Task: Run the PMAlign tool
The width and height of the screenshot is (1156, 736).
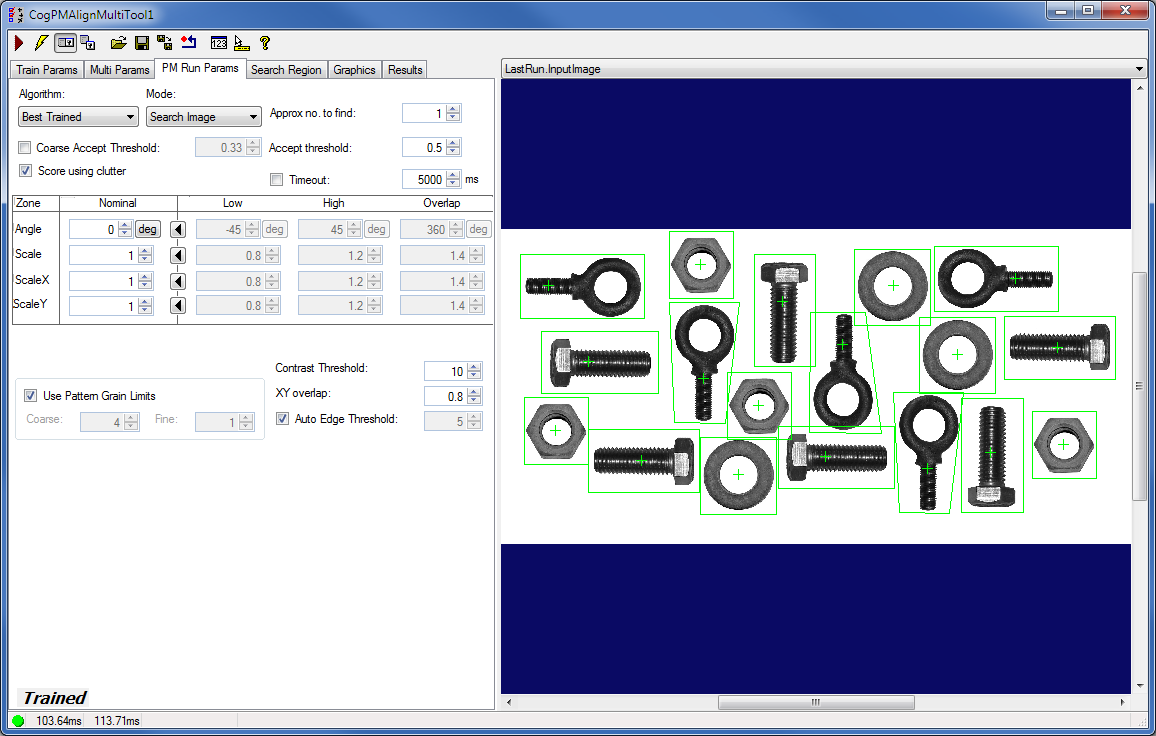Action: (18, 43)
